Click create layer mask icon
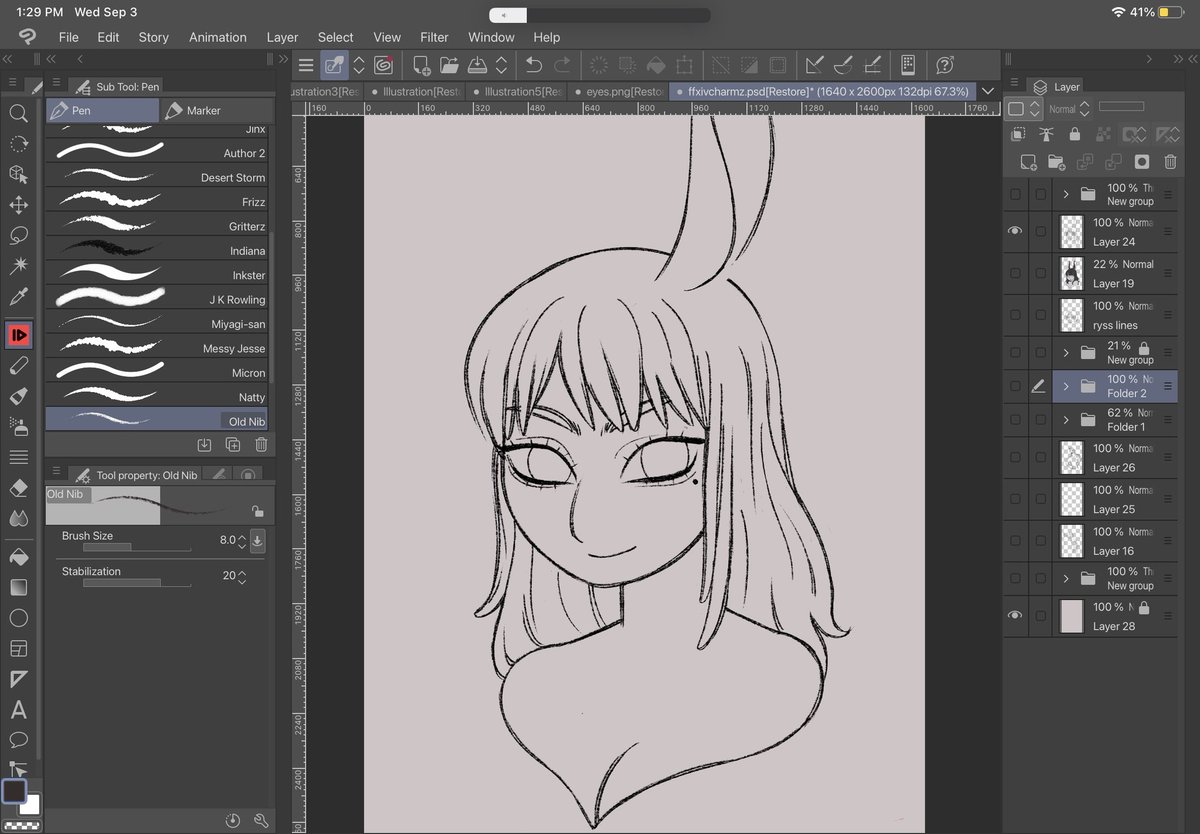Screen dimensions: 1200x834 [x=1142, y=161]
